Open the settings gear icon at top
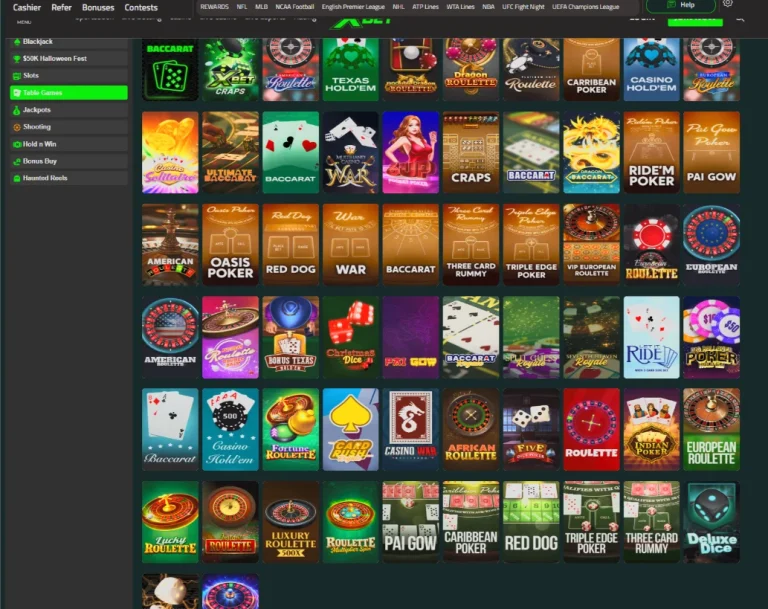Image resolution: width=768 pixels, height=609 pixels. tap(728, 3)
